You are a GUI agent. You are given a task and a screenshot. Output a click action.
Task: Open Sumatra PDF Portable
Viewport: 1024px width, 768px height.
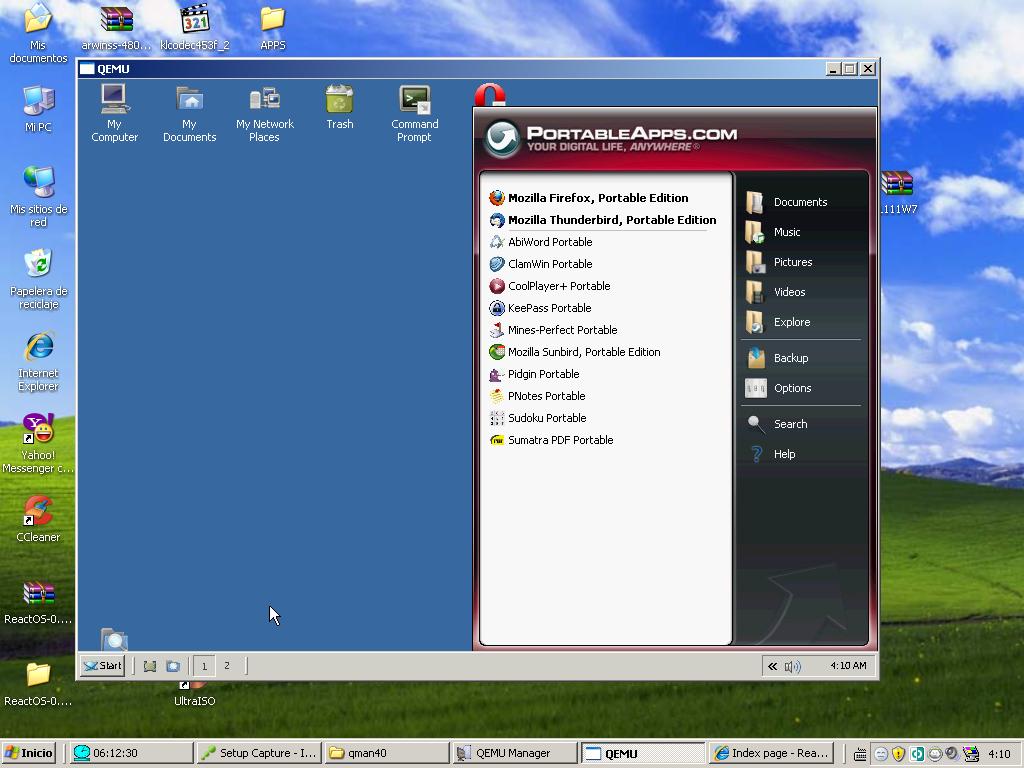pyautogui.click(x=560, y=440)
